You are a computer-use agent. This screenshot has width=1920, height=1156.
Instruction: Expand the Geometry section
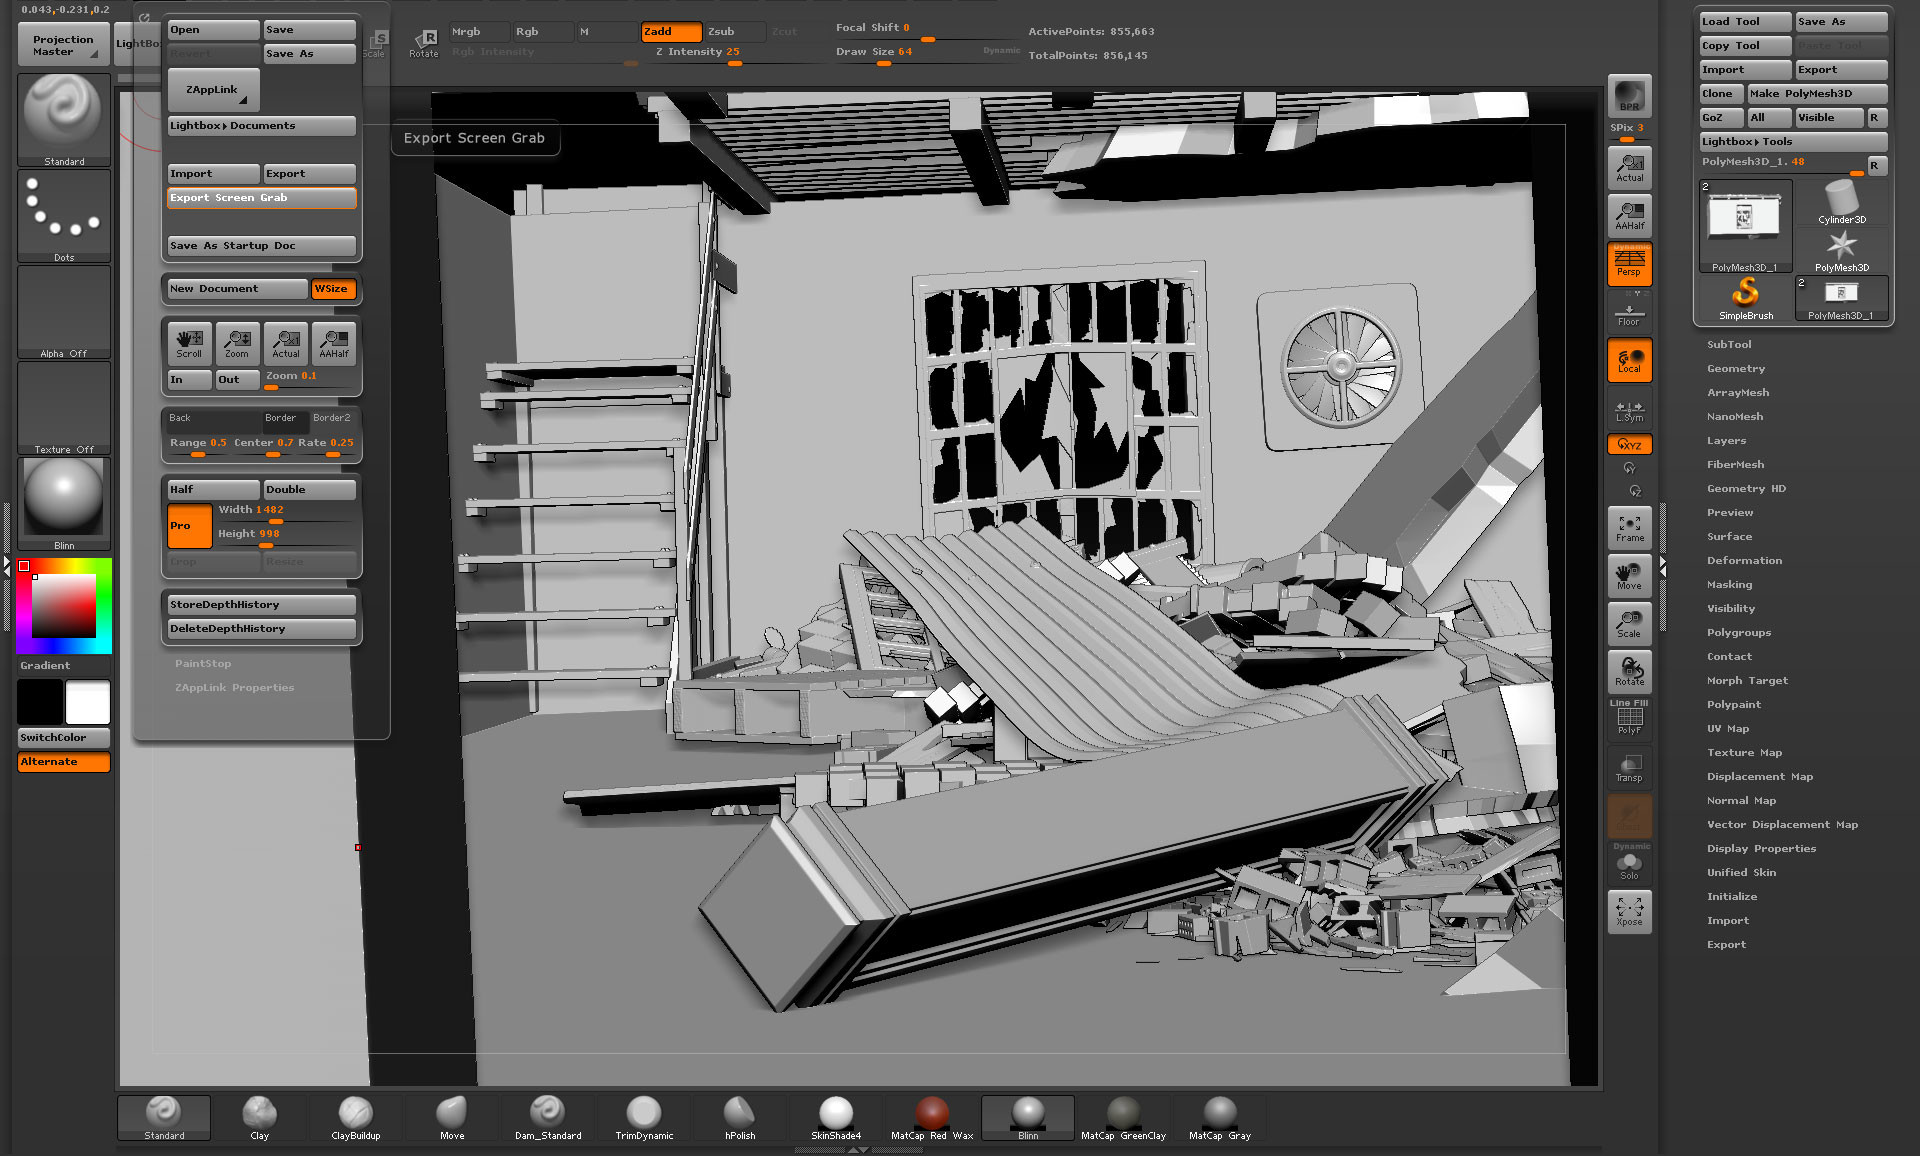[x=1735, y=369]
